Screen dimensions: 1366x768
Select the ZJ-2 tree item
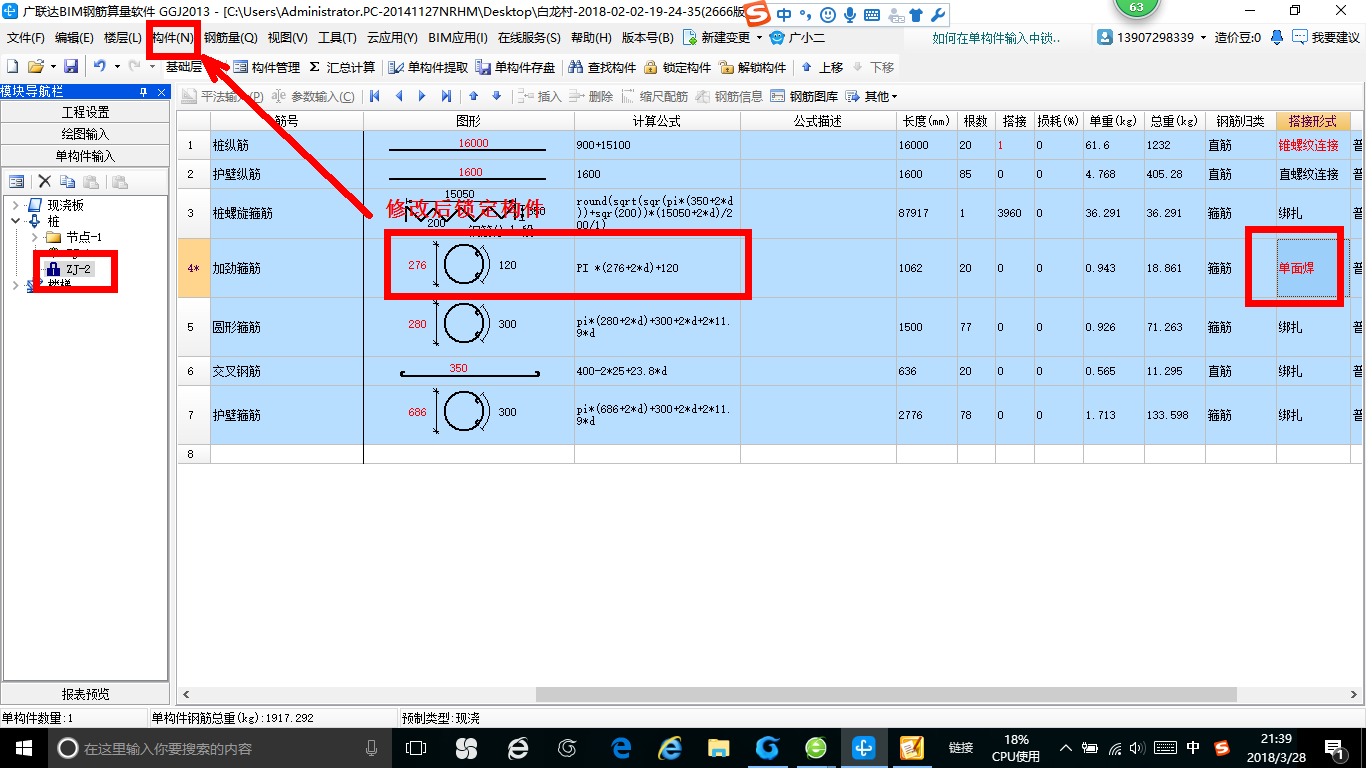click(78, 269)
